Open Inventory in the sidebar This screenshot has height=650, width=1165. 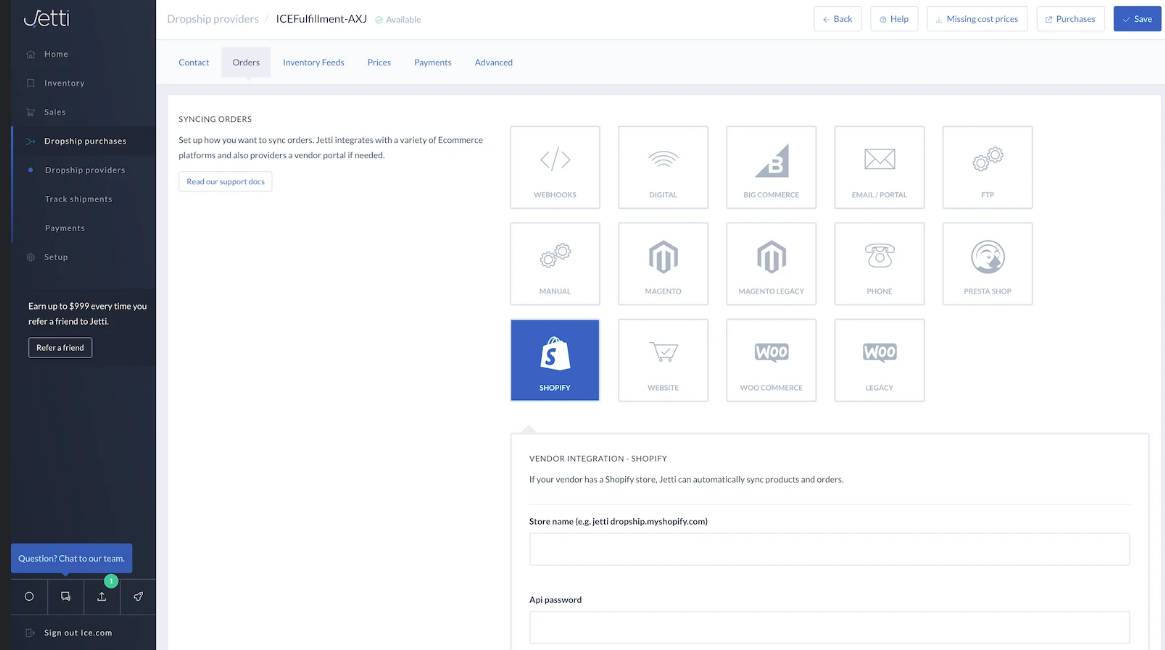coord(64,83)
